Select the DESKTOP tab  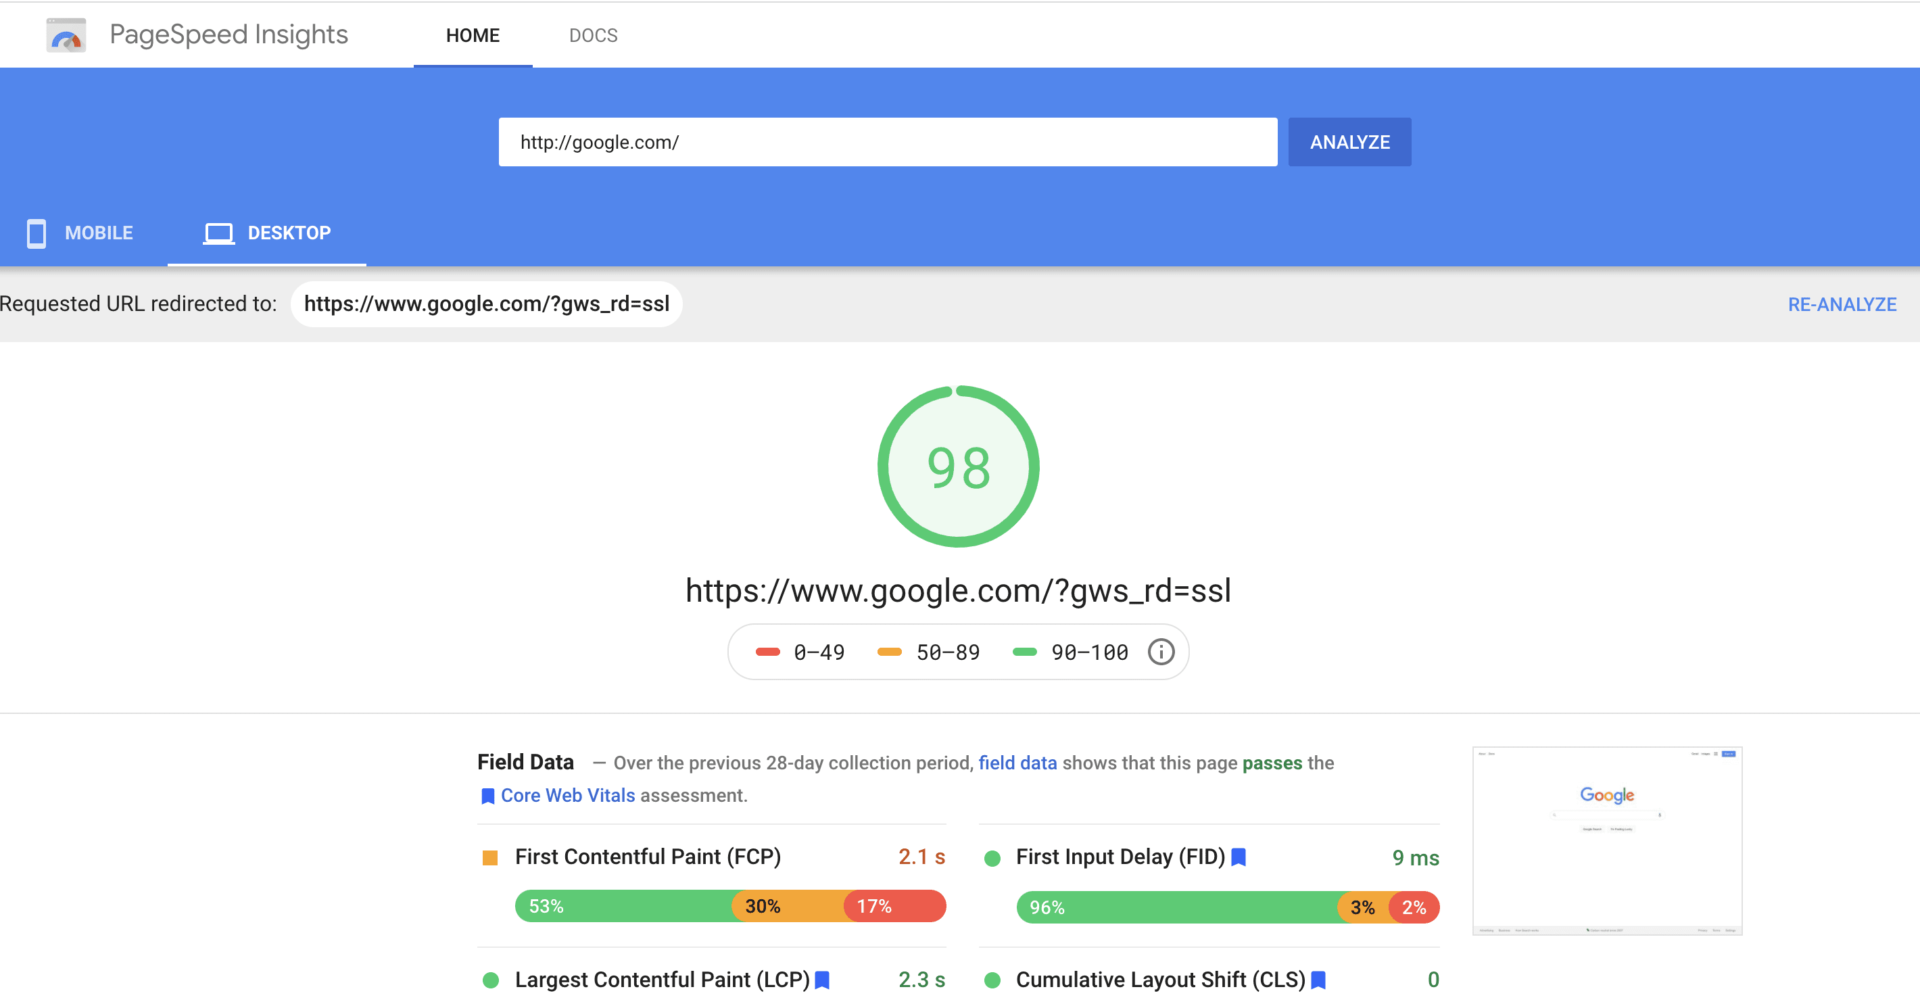(x=267, y=233)
